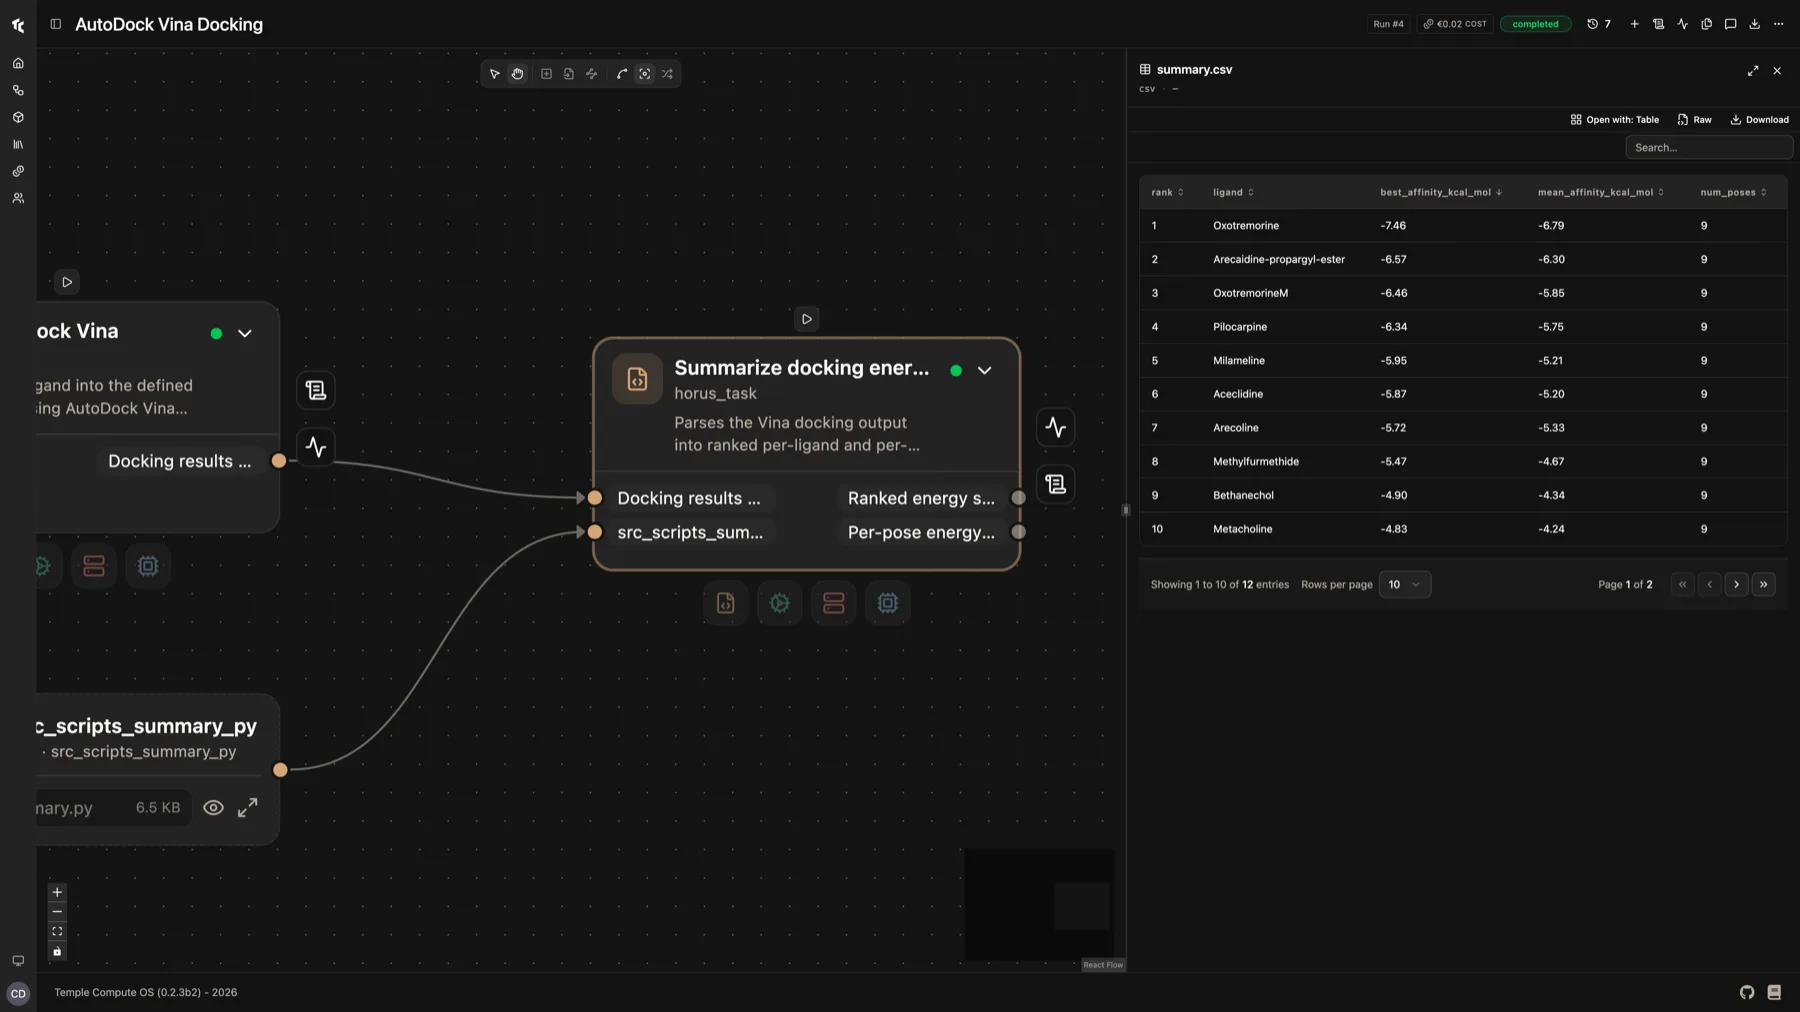1800x1012 pixels.
Task: Sort table by best_affinity_kcal_mol column
Action: [x=1441, y=192]
